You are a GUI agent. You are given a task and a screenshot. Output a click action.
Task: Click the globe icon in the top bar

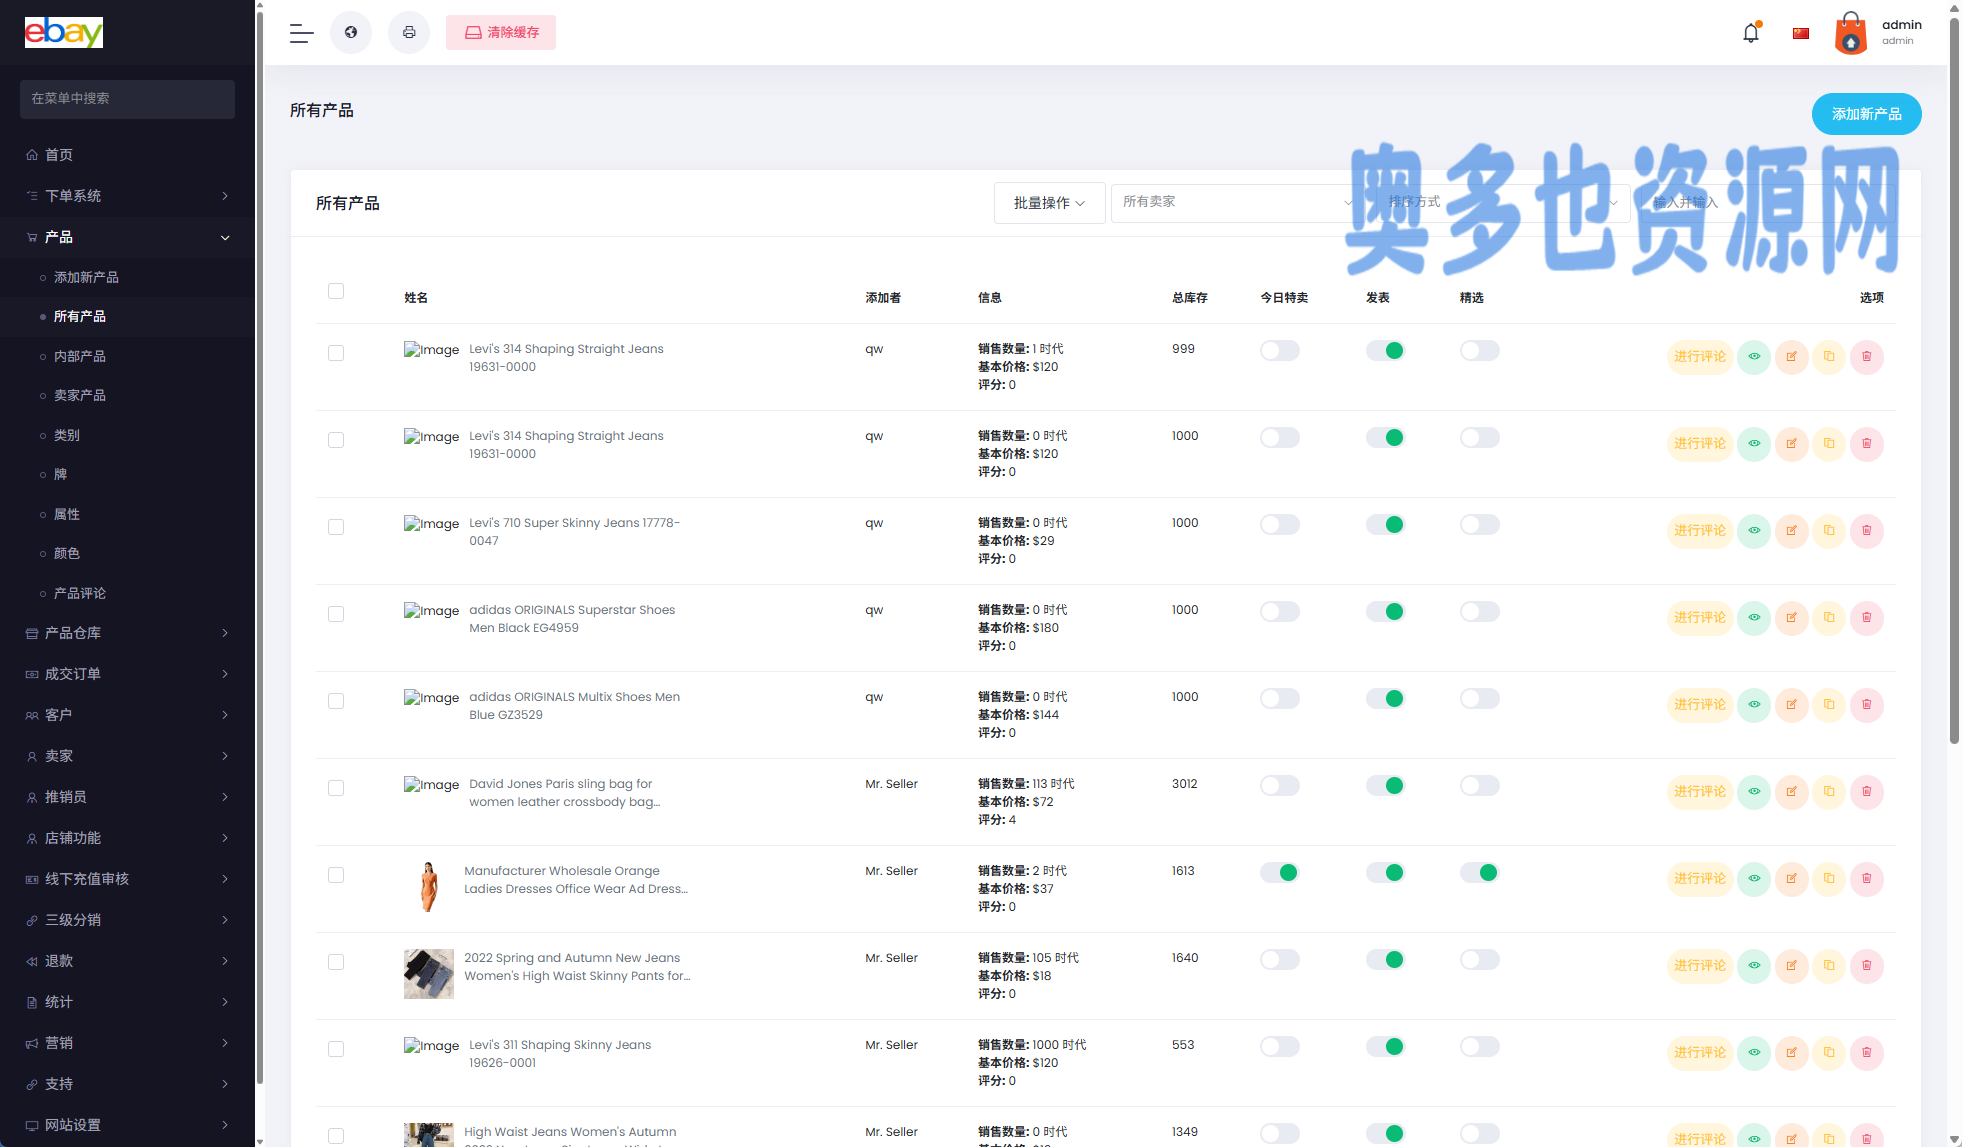[x=351, y=32]
